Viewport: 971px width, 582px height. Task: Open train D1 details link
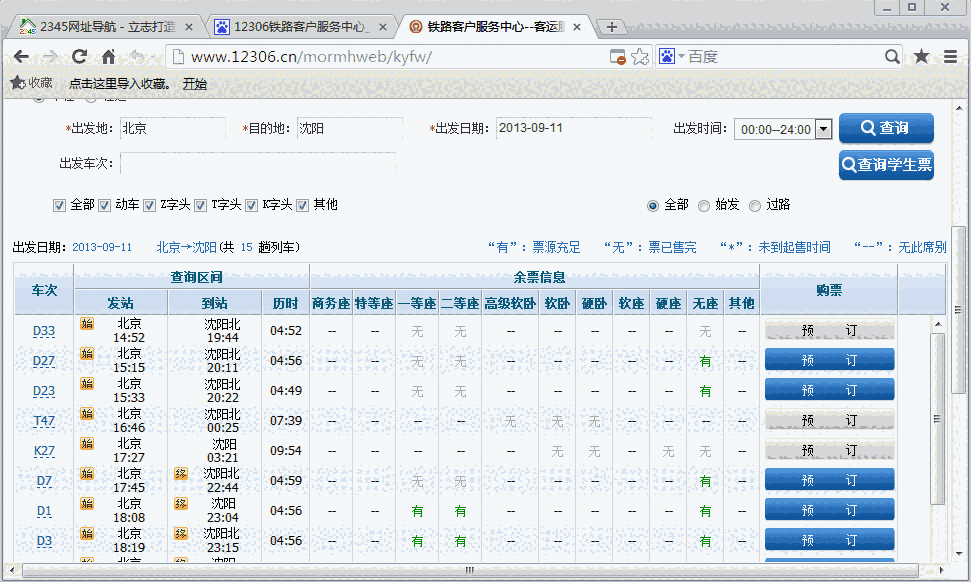pos(44,511)
